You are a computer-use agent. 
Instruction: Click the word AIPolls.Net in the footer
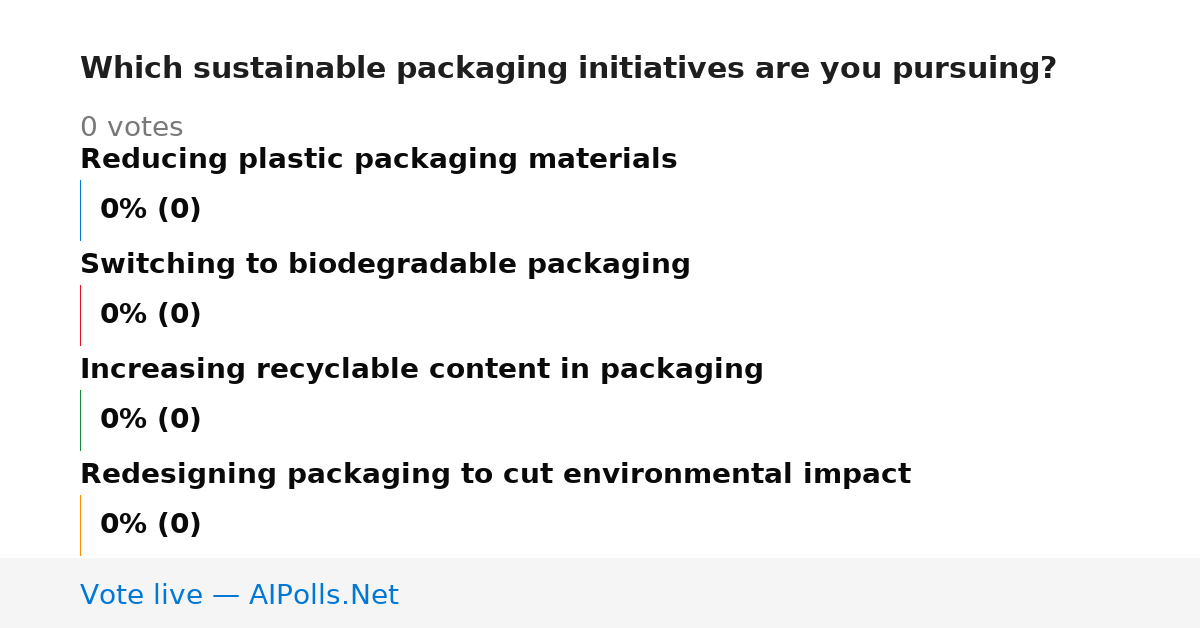click(x=323, y=595)
